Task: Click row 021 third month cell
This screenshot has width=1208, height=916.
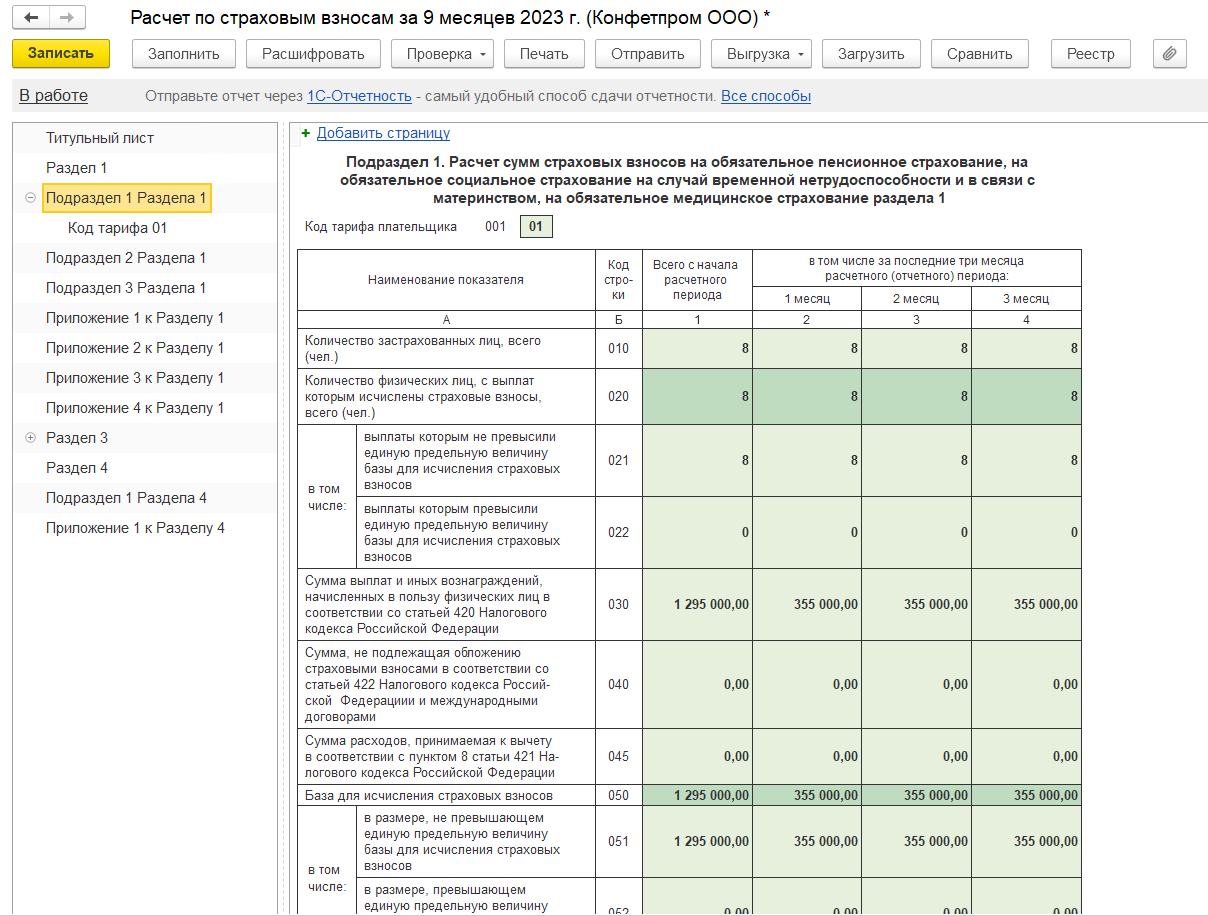Action: 1026,461
